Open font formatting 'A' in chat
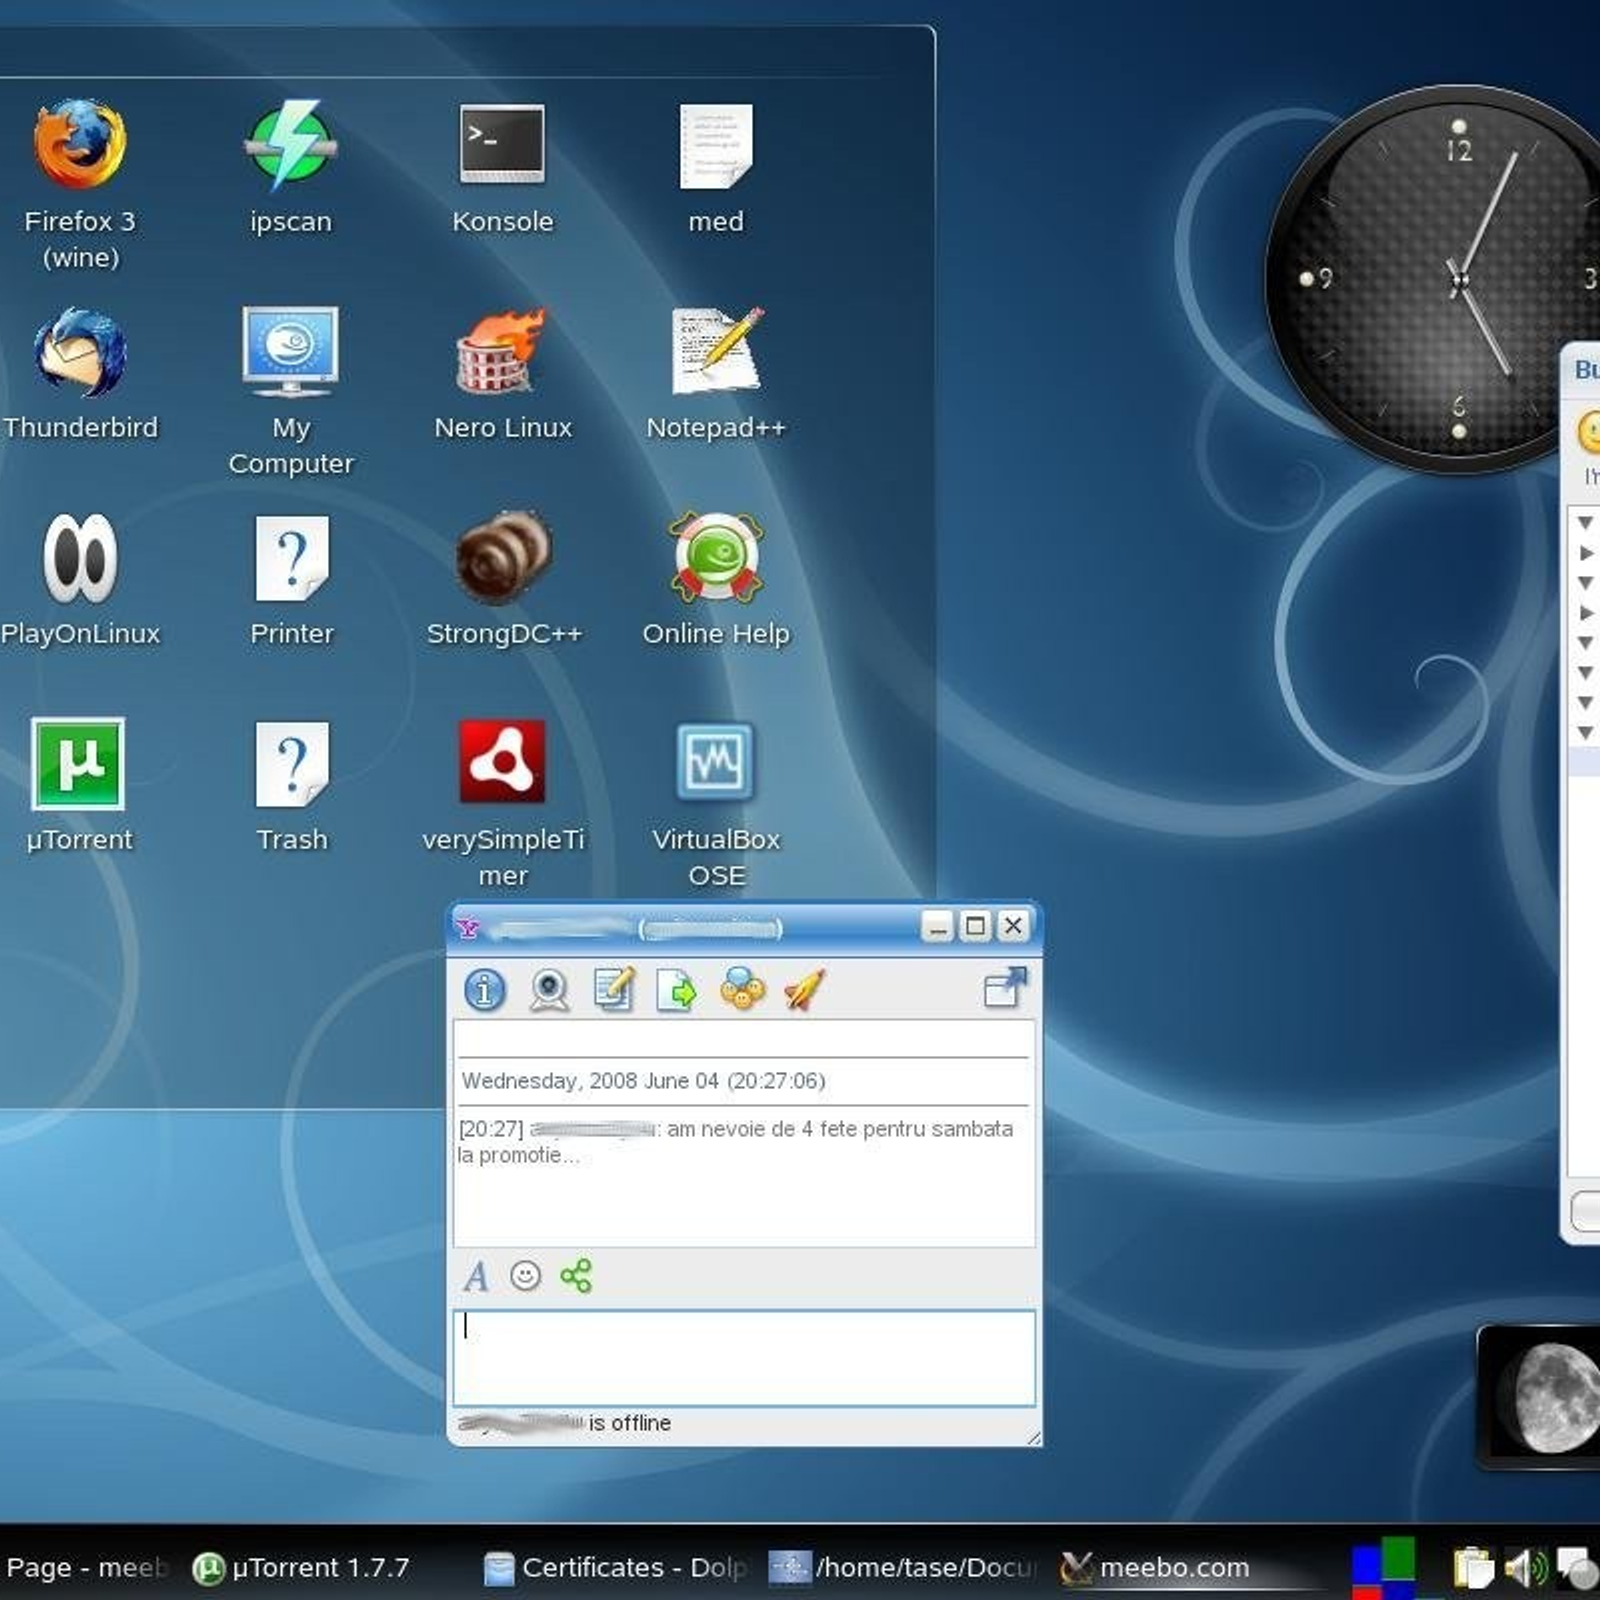This screenshot has height=1600, width=1600. tap(476, 1276)
